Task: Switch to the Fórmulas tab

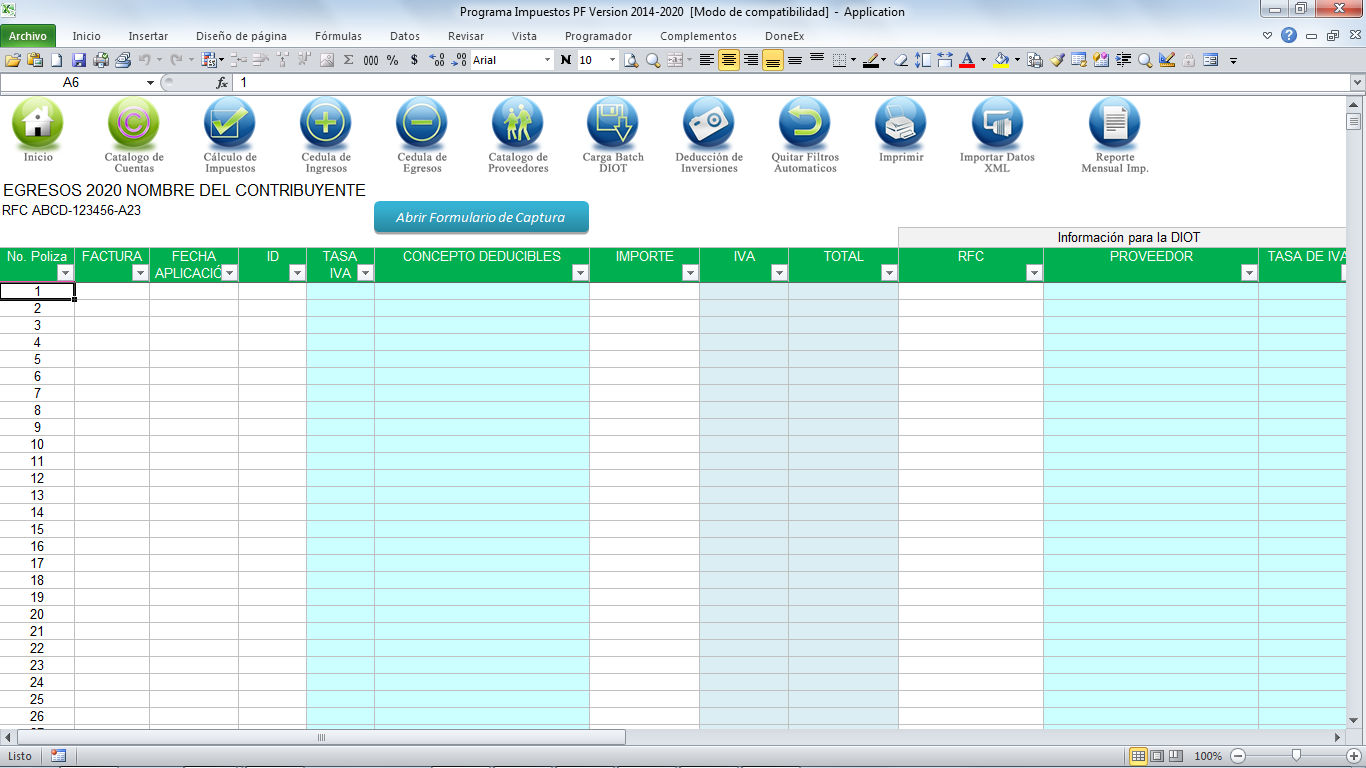Action: pos(338,36)
